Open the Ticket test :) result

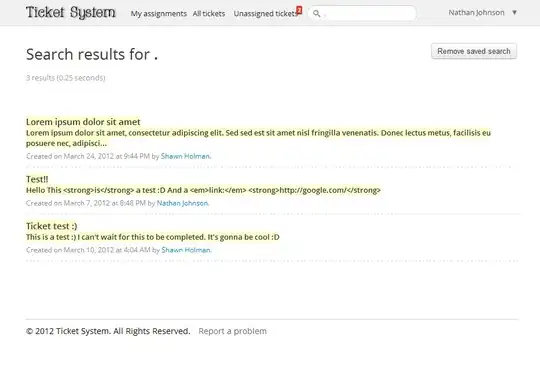pyautogui.click(x=52, y=226)
